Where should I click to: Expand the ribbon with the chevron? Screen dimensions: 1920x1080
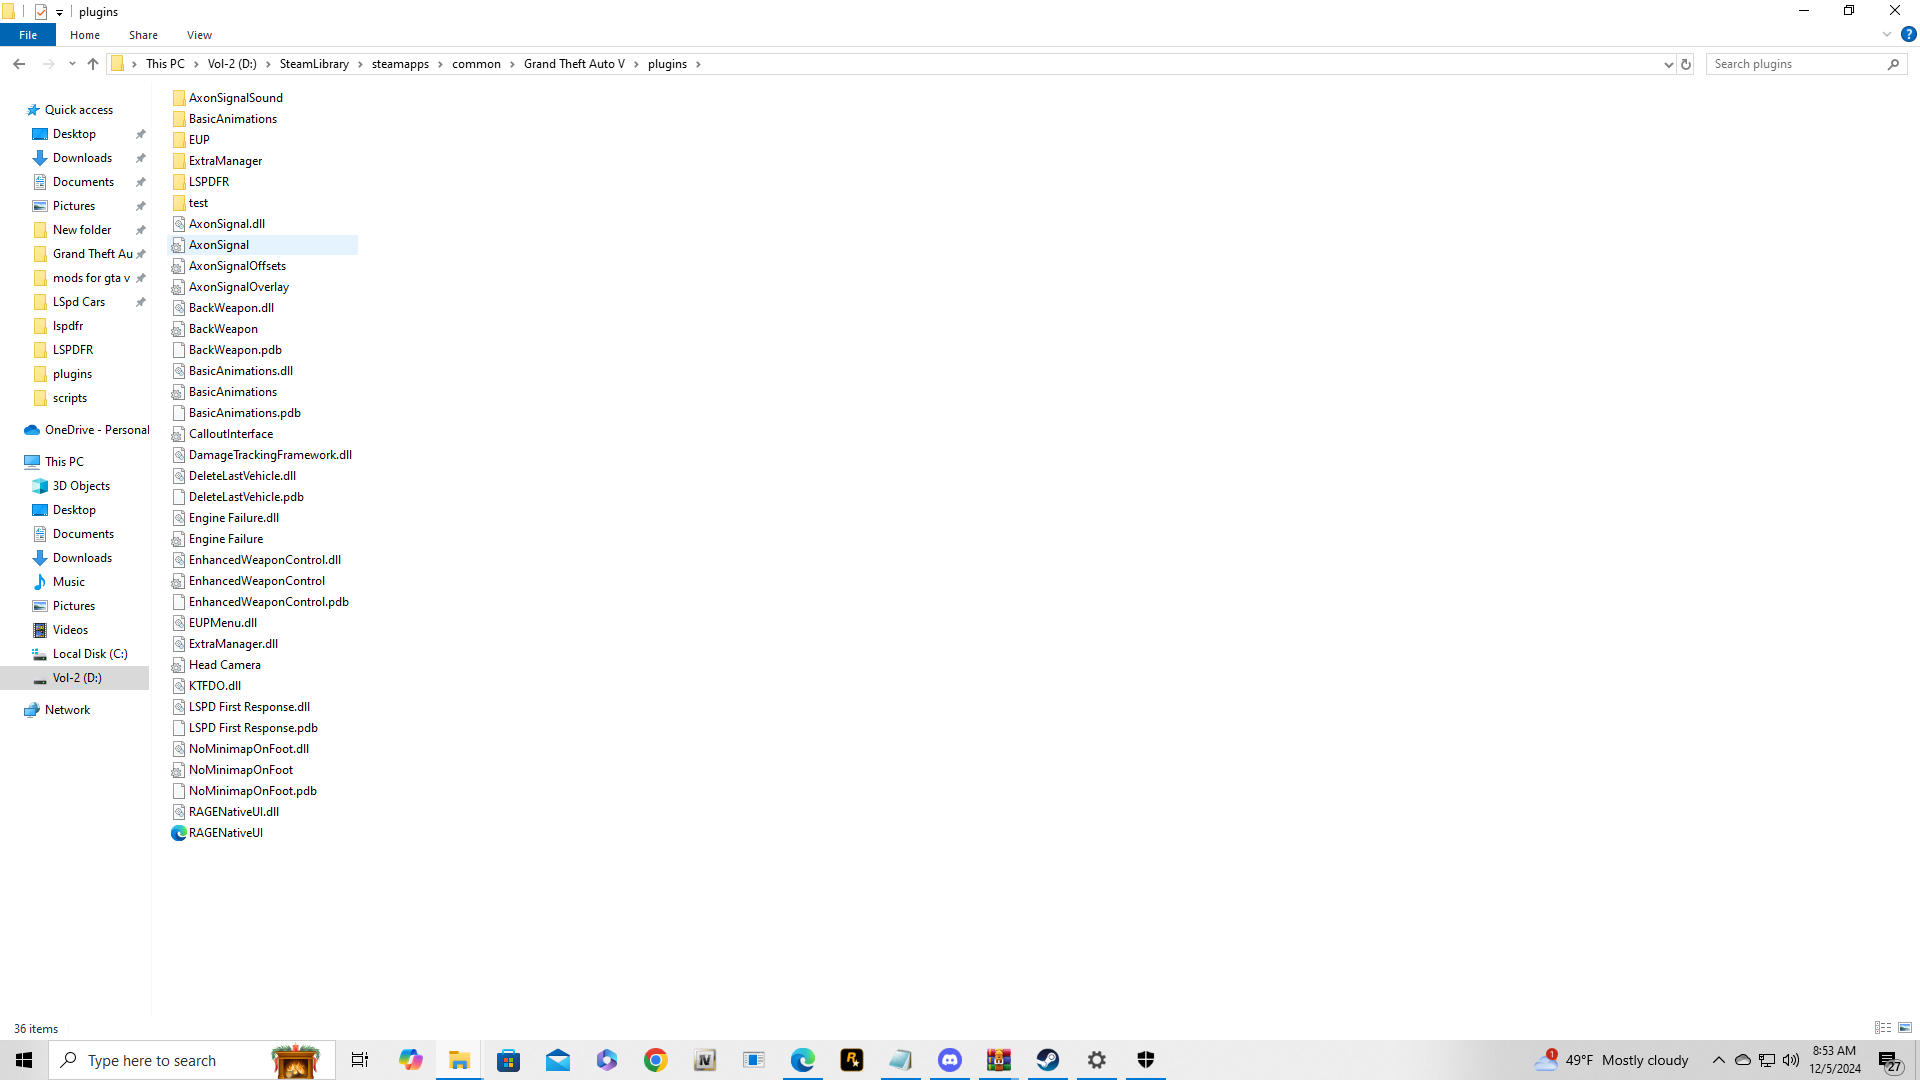click(1886, 34)
